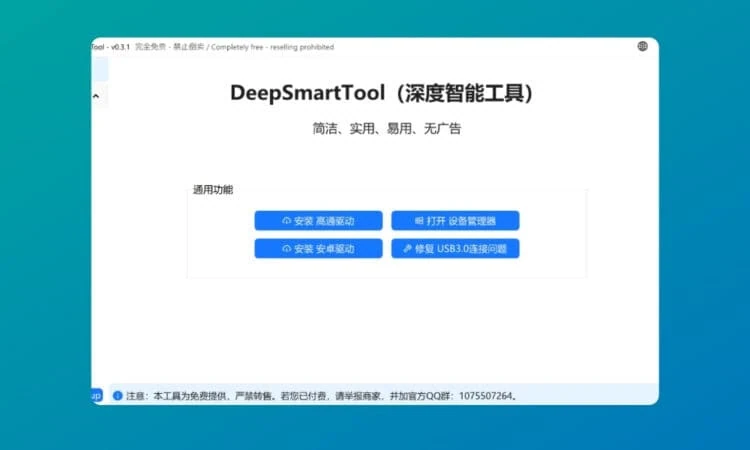750x450 pixels.
Task: Click the 修复 USB3.0连接问题 button
Action: [x=455, y=249]
